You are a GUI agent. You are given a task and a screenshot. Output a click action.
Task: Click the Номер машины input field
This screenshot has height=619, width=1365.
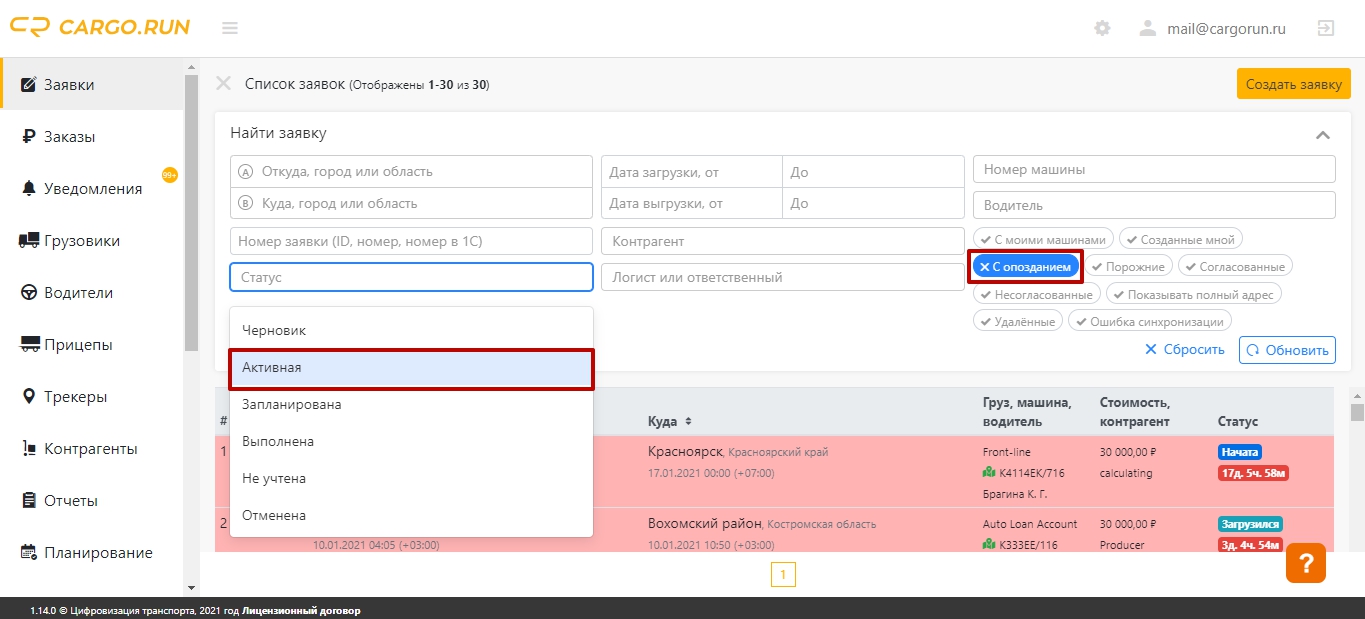(1154, 169)
